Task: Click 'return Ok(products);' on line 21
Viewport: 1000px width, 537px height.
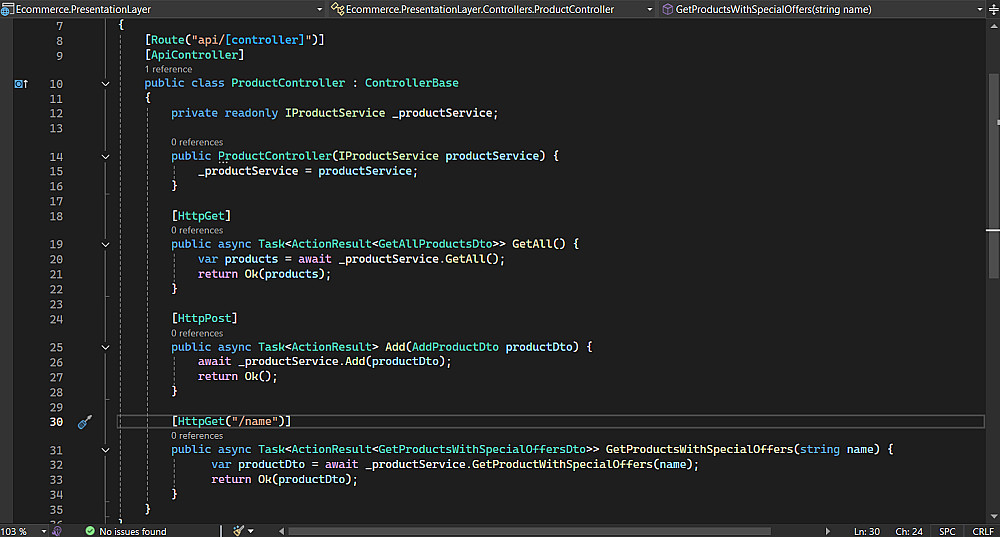Action: (264, 274)
